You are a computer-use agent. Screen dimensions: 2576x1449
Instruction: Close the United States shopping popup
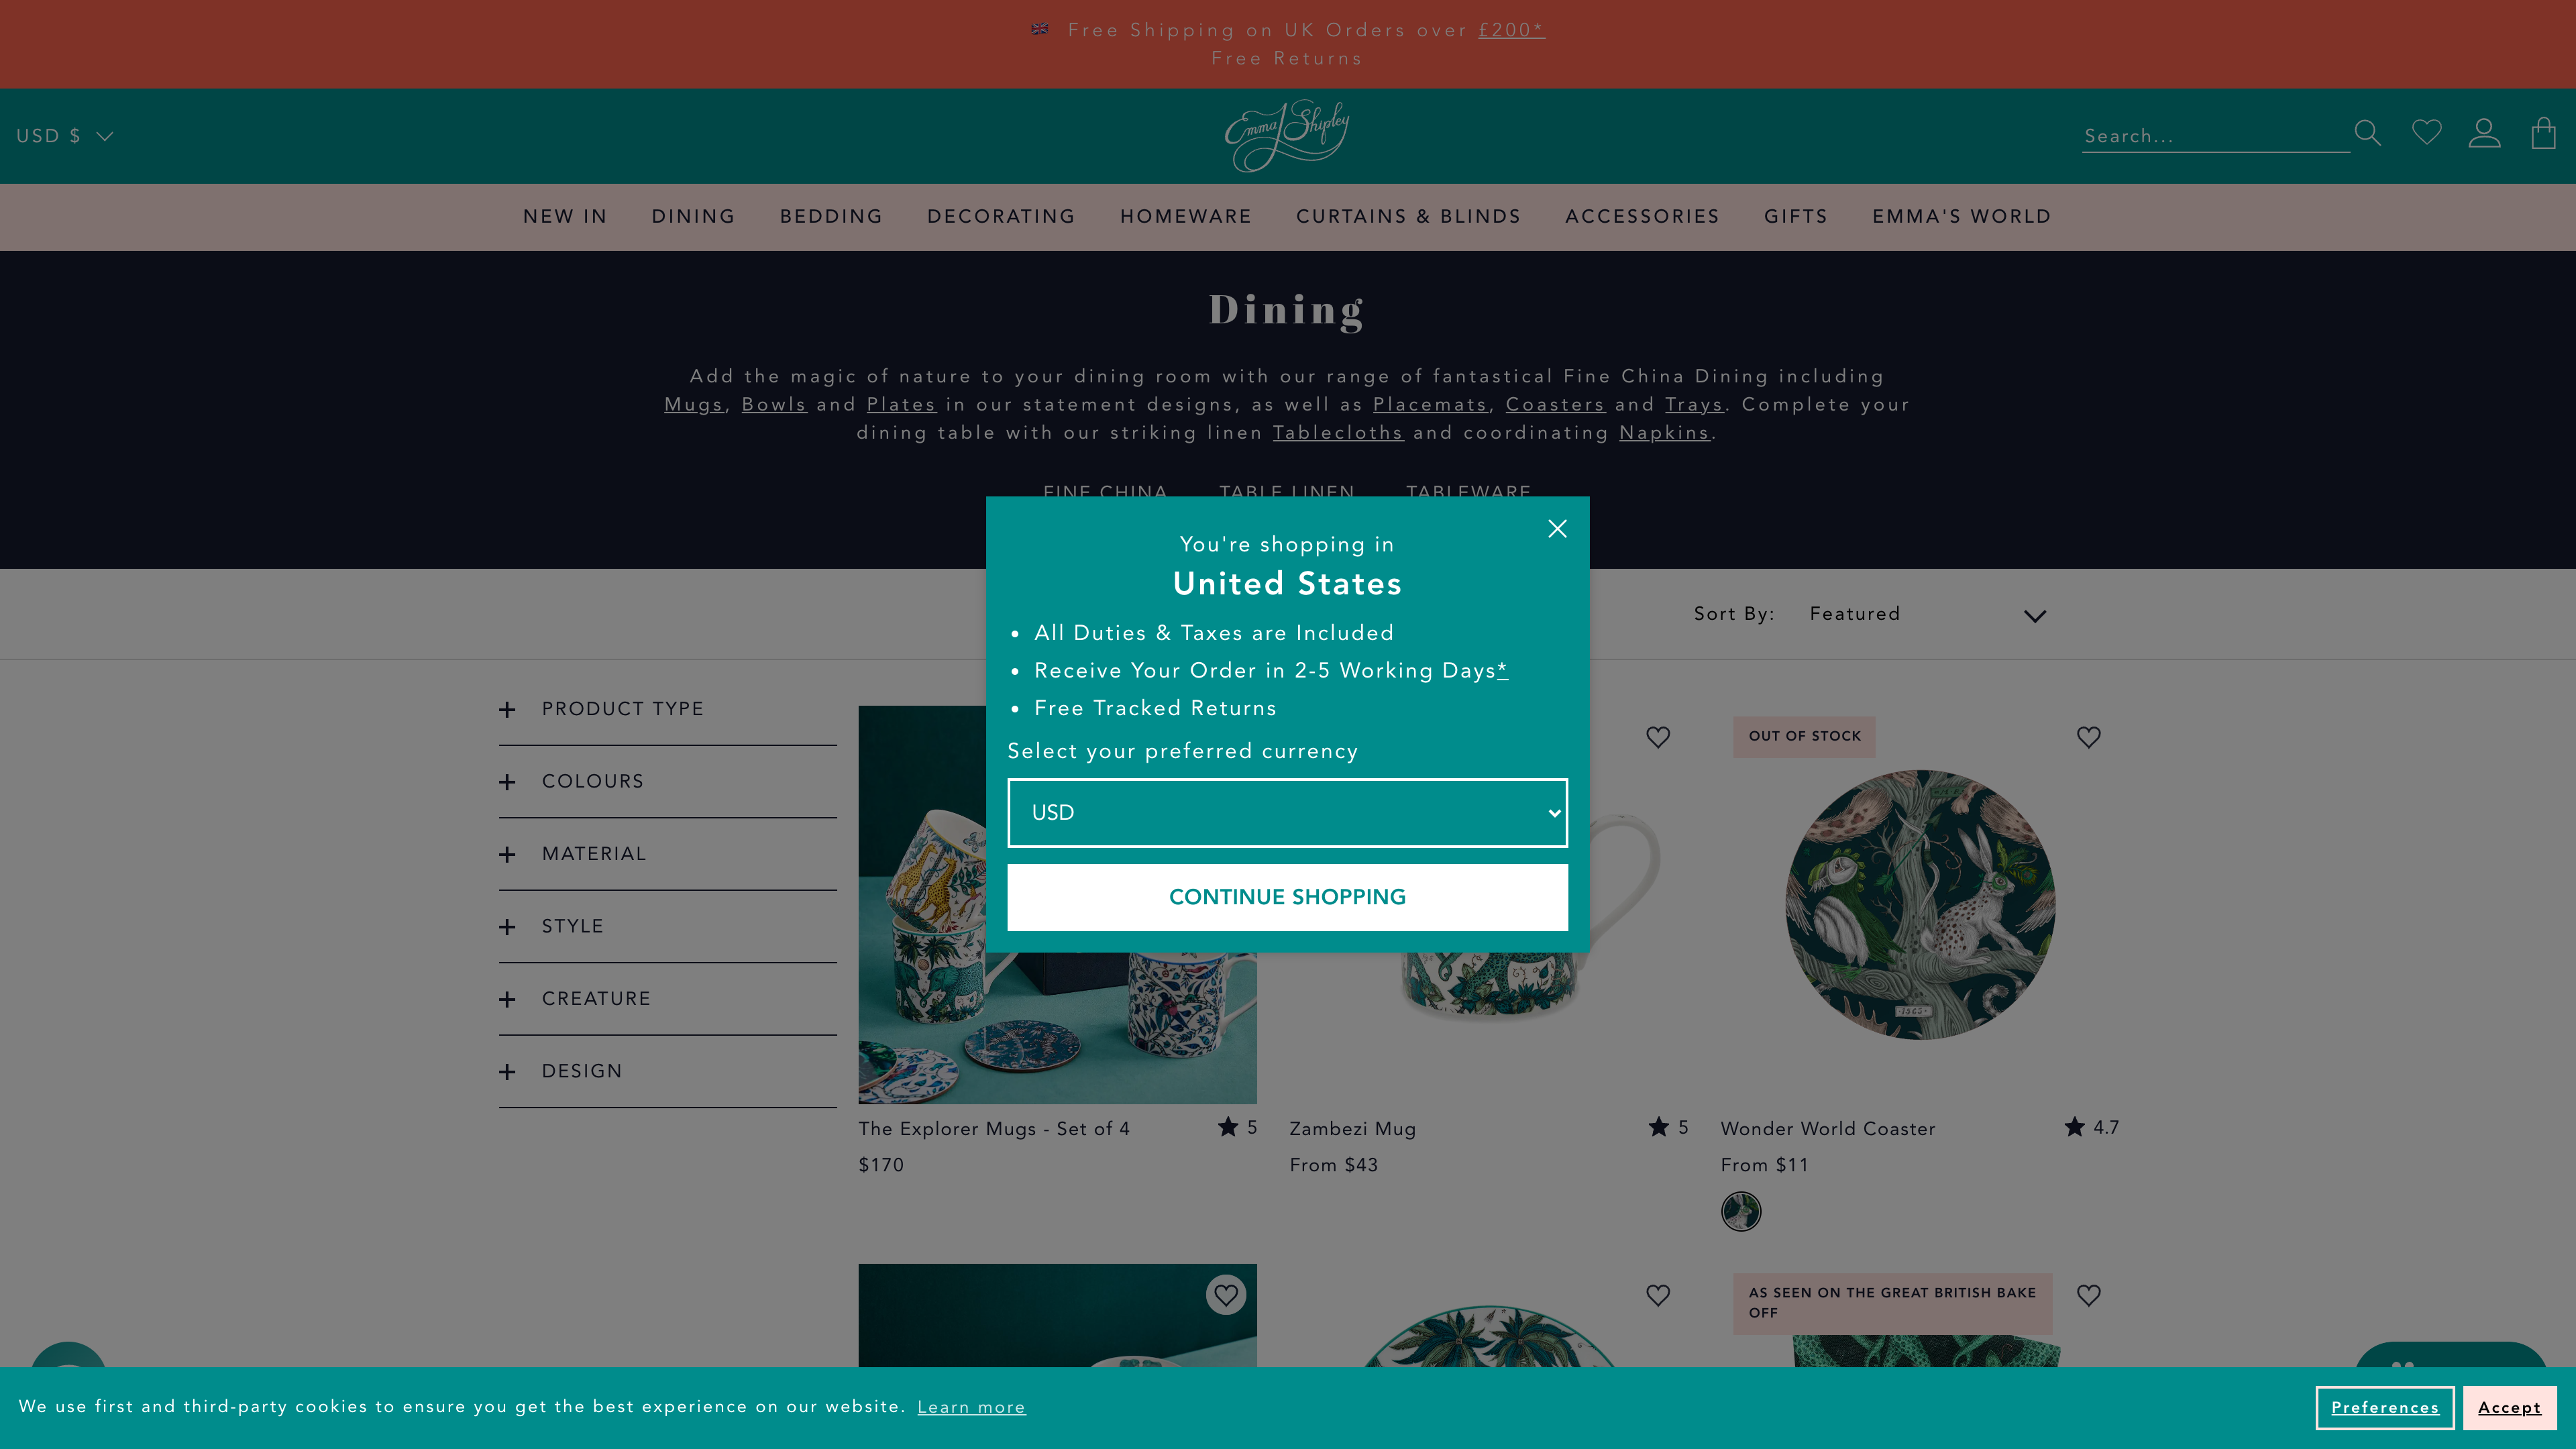point(1557,529)
